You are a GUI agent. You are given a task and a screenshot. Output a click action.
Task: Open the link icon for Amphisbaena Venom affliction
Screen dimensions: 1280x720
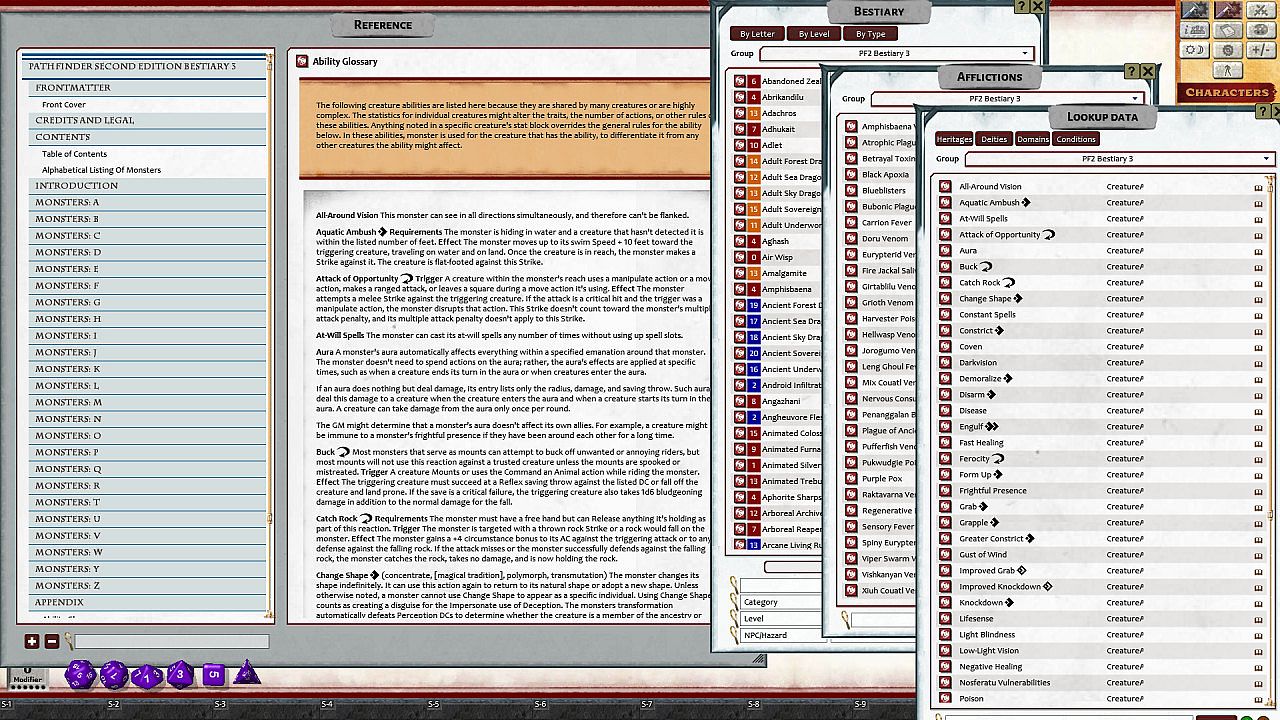click(x=851, y=127)
